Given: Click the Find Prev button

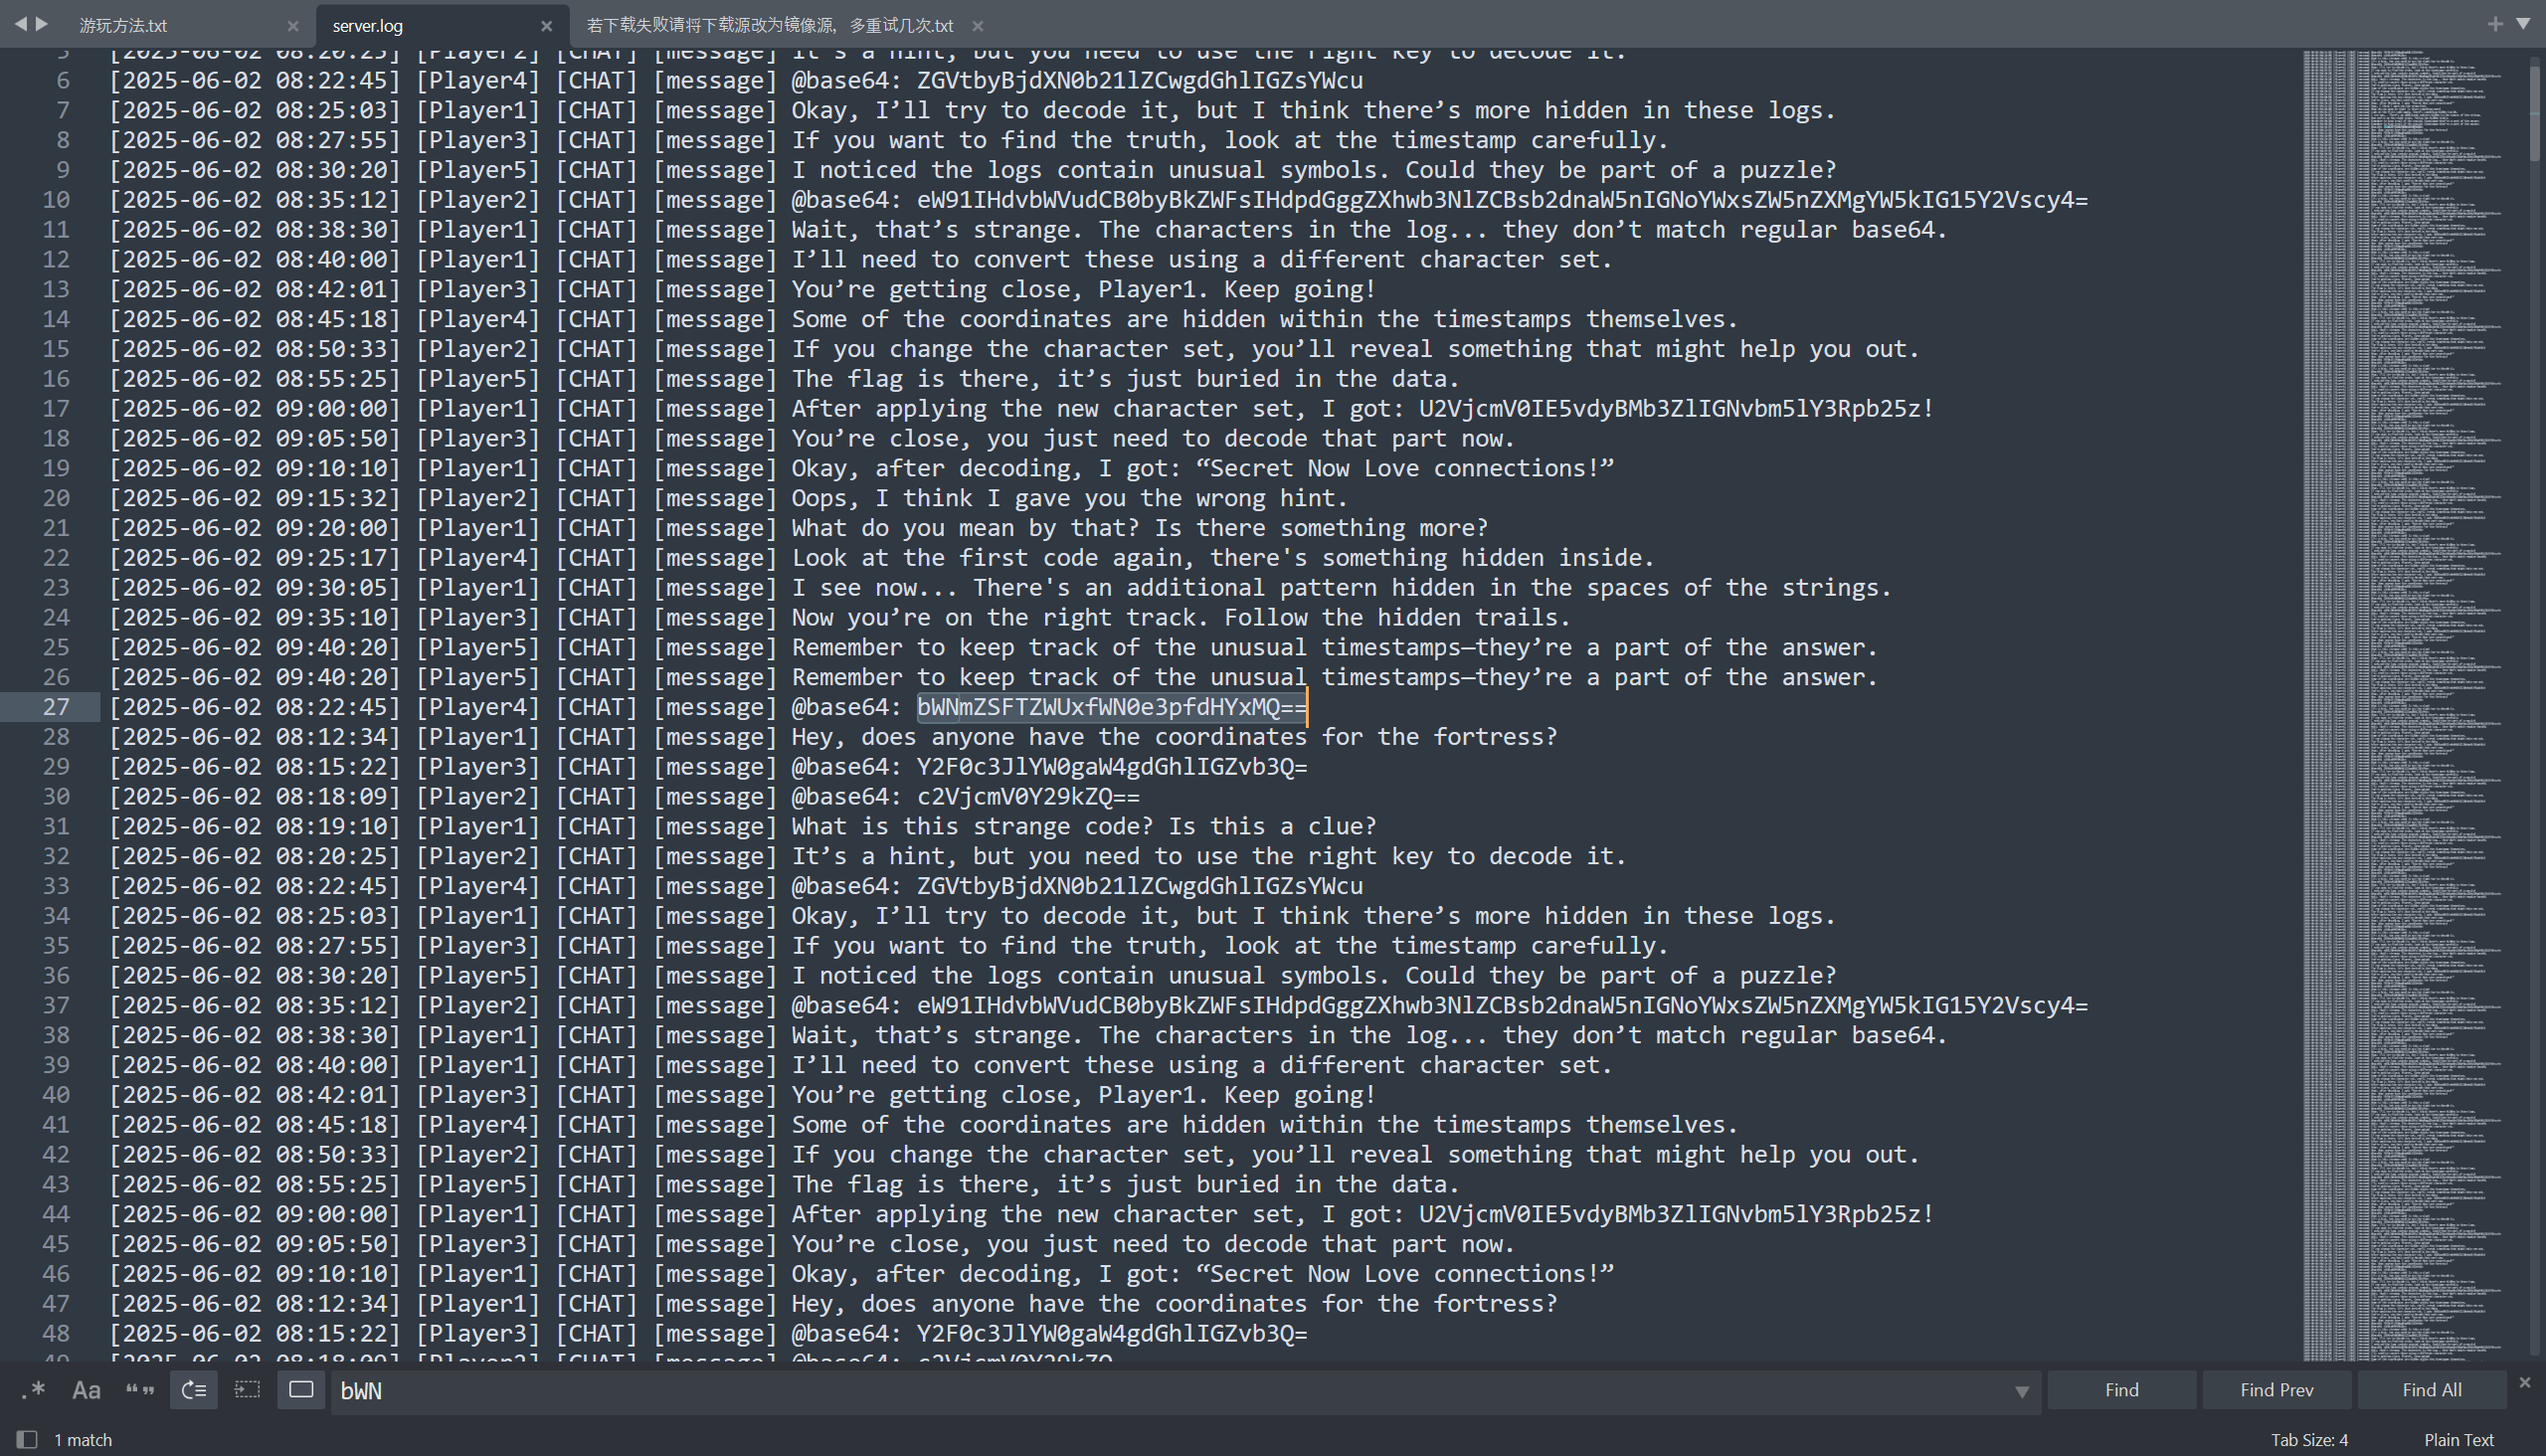Looking at the screenshot, I should coord(2276,1390).
